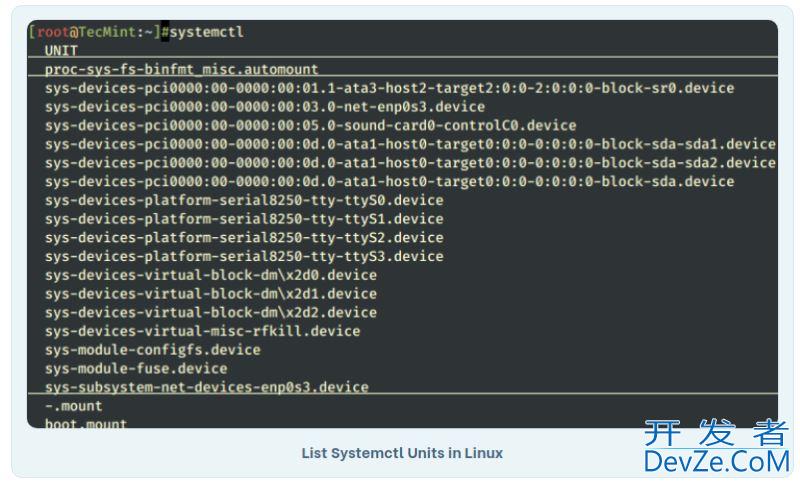The height and width of the screenshot is (483, 800).
Task: Click the sys-module-fuse.device row
Action: [136, 369]
